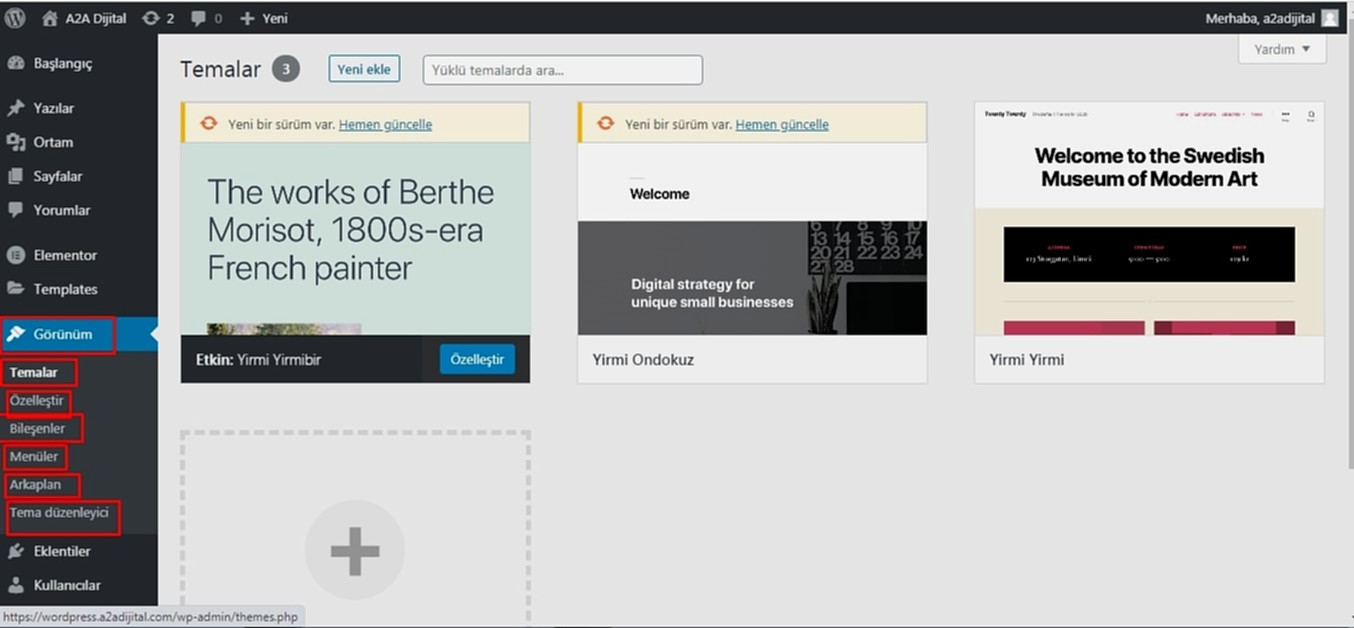This screenshot has height=628, width=1354.
Task: Open the Başlangıç menu item
Action: [78, 63]
